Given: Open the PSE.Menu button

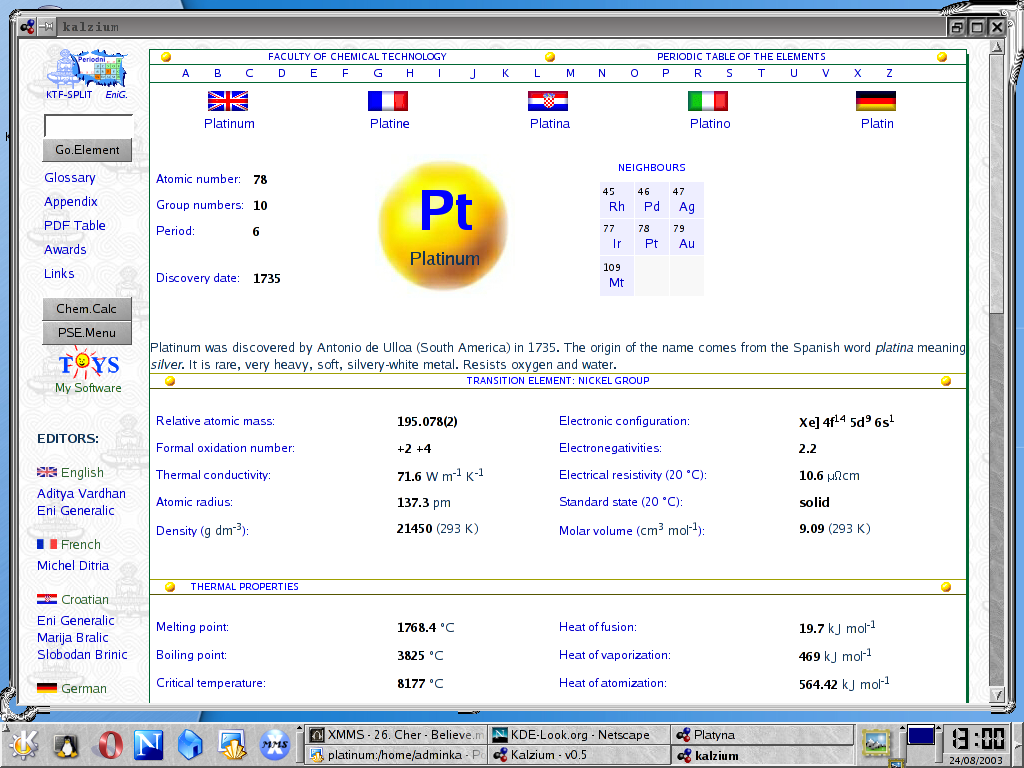Looking at the screenshot, I should point(87,332).
